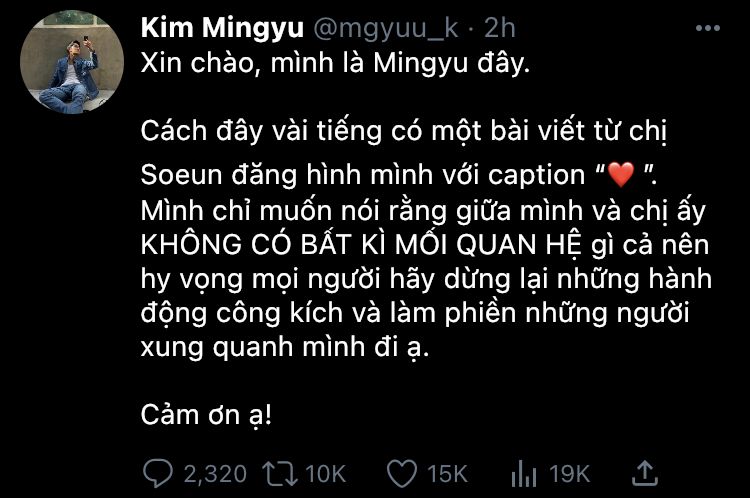Click the 15K likes count
Image resolution: width=750 pixels, height=498 pixels.
click(x=447, y=474)
